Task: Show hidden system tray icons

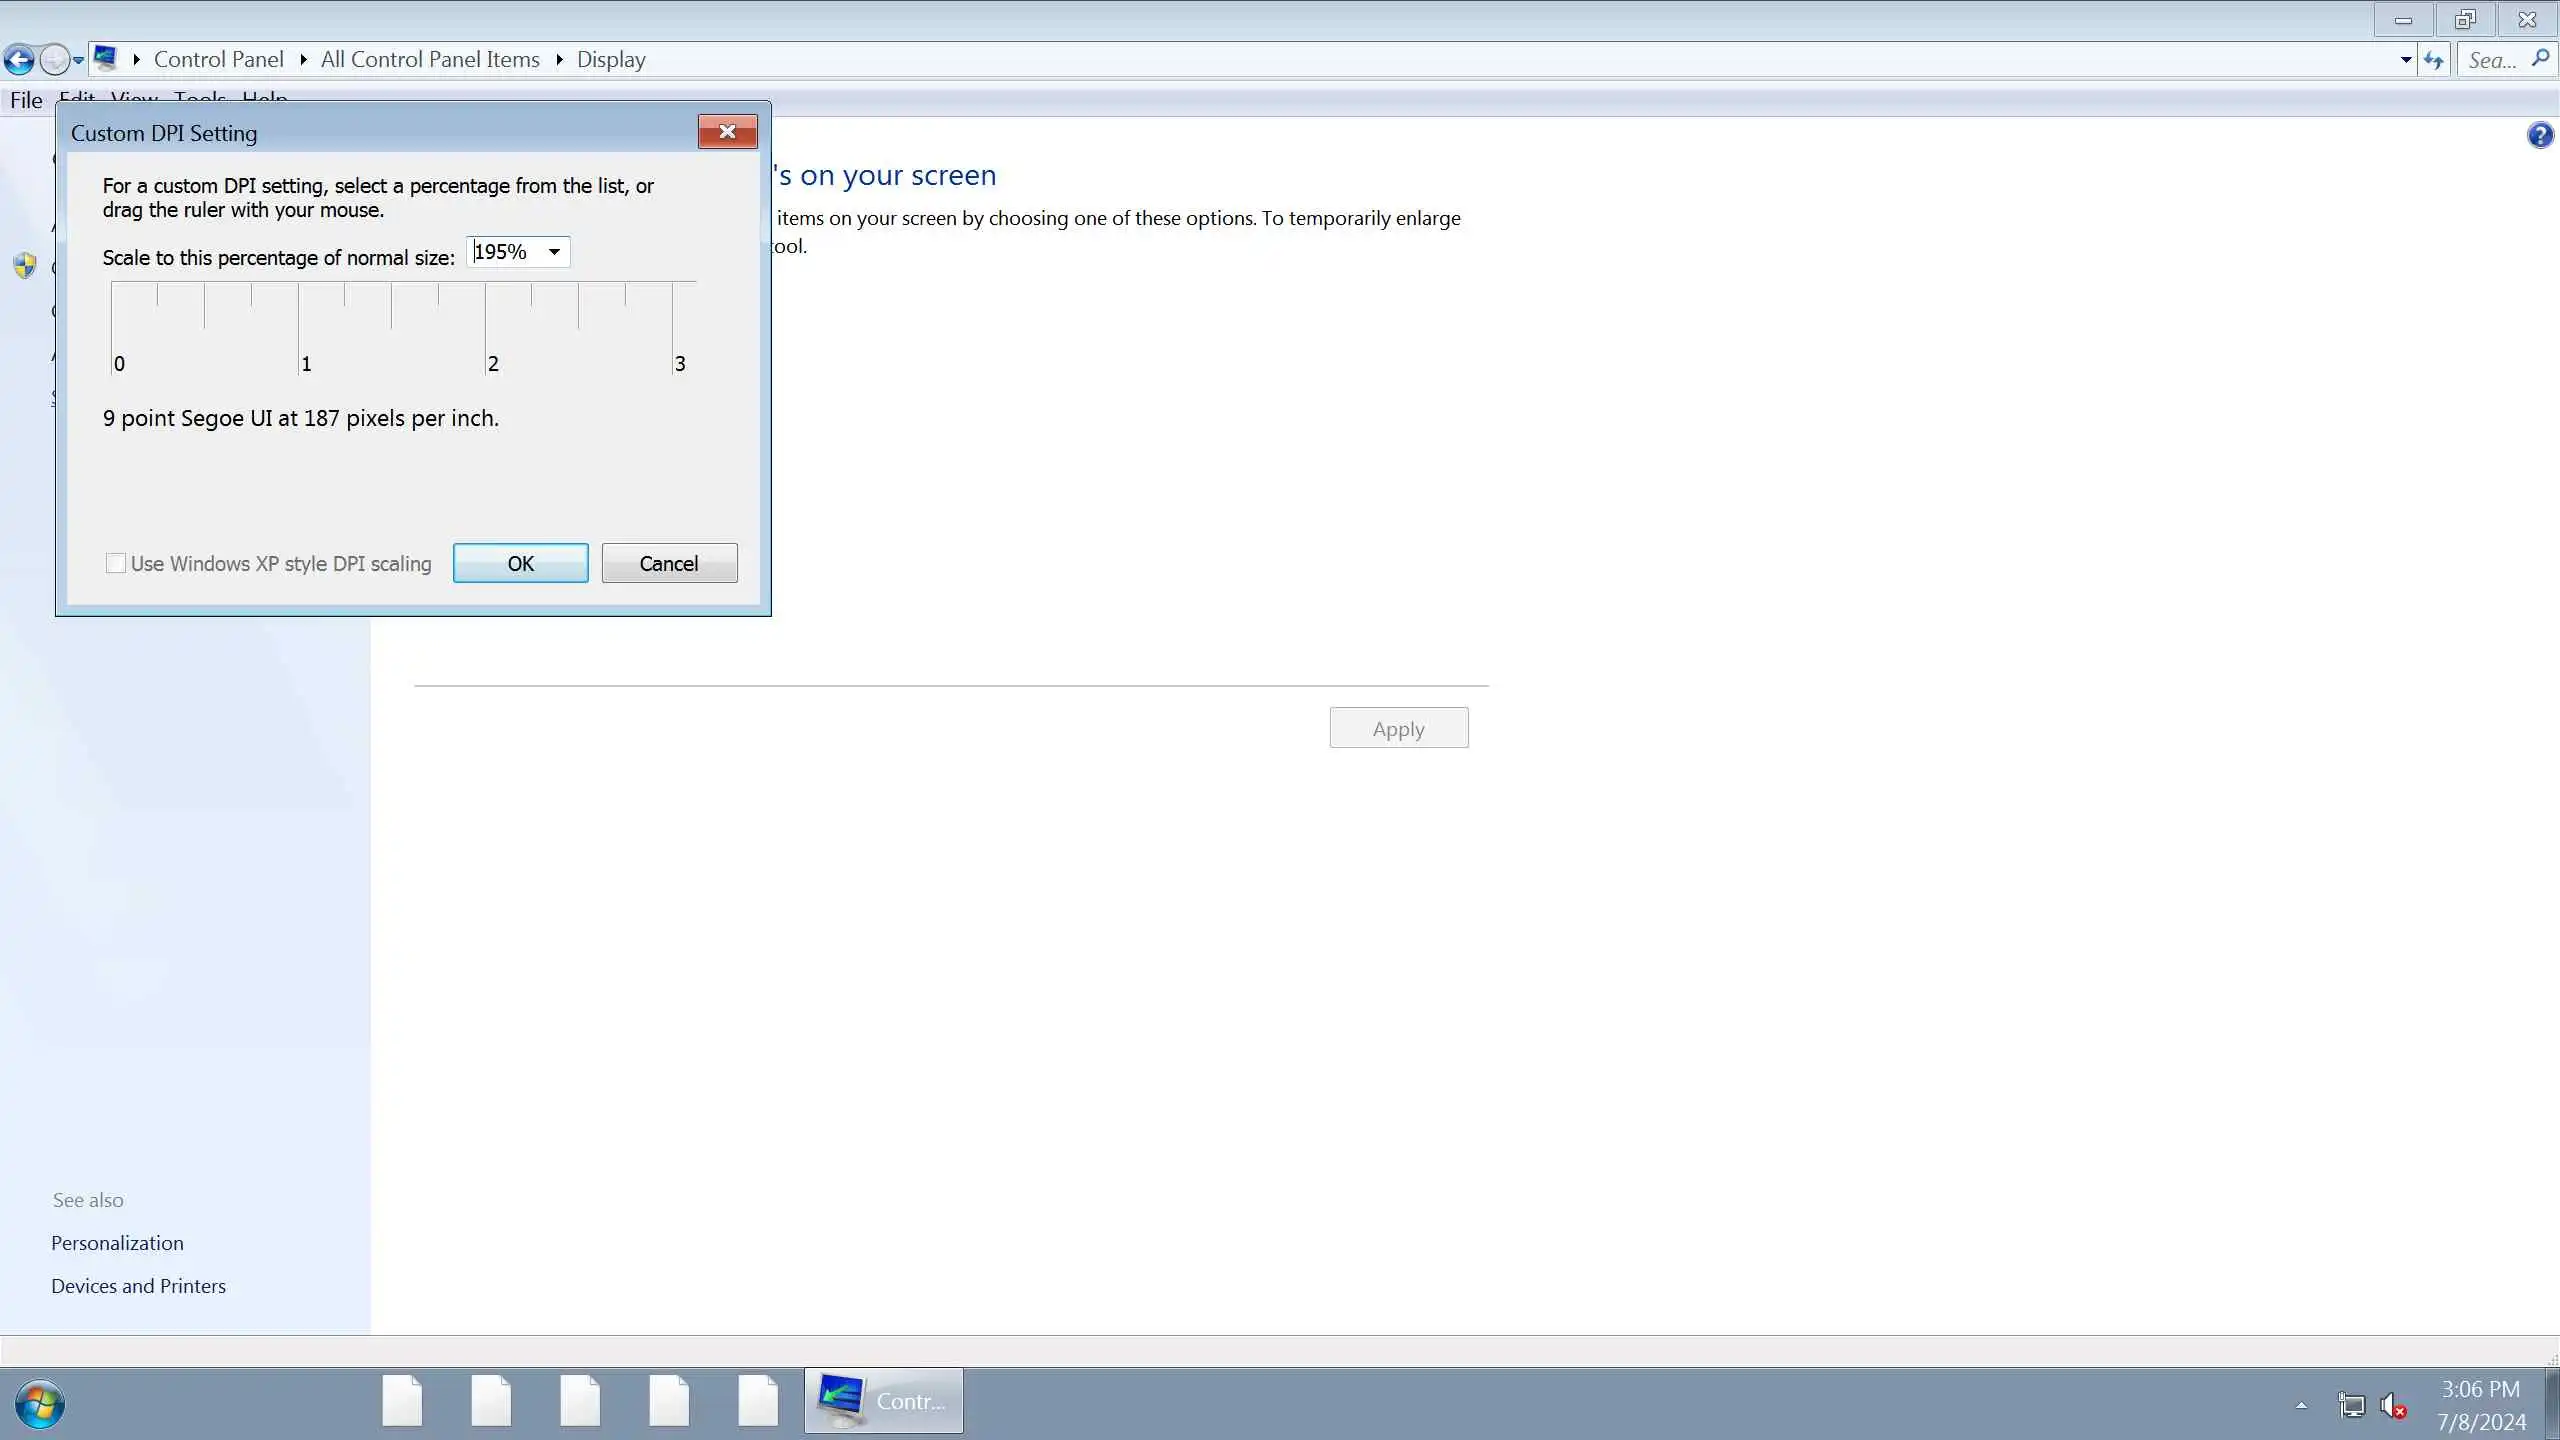Action: [2301, 1405]
